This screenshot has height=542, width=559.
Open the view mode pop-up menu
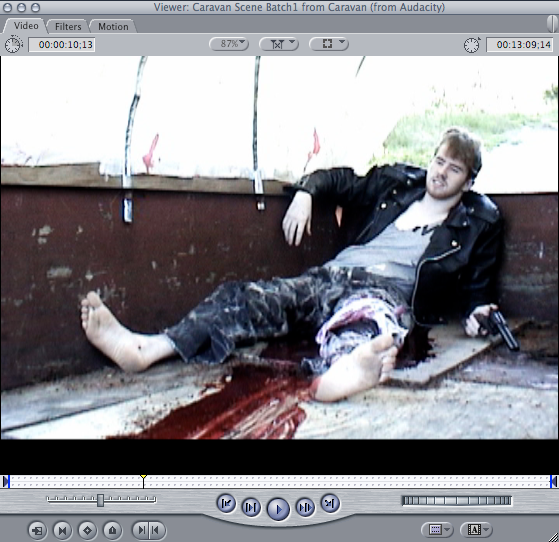click(329, 44)
